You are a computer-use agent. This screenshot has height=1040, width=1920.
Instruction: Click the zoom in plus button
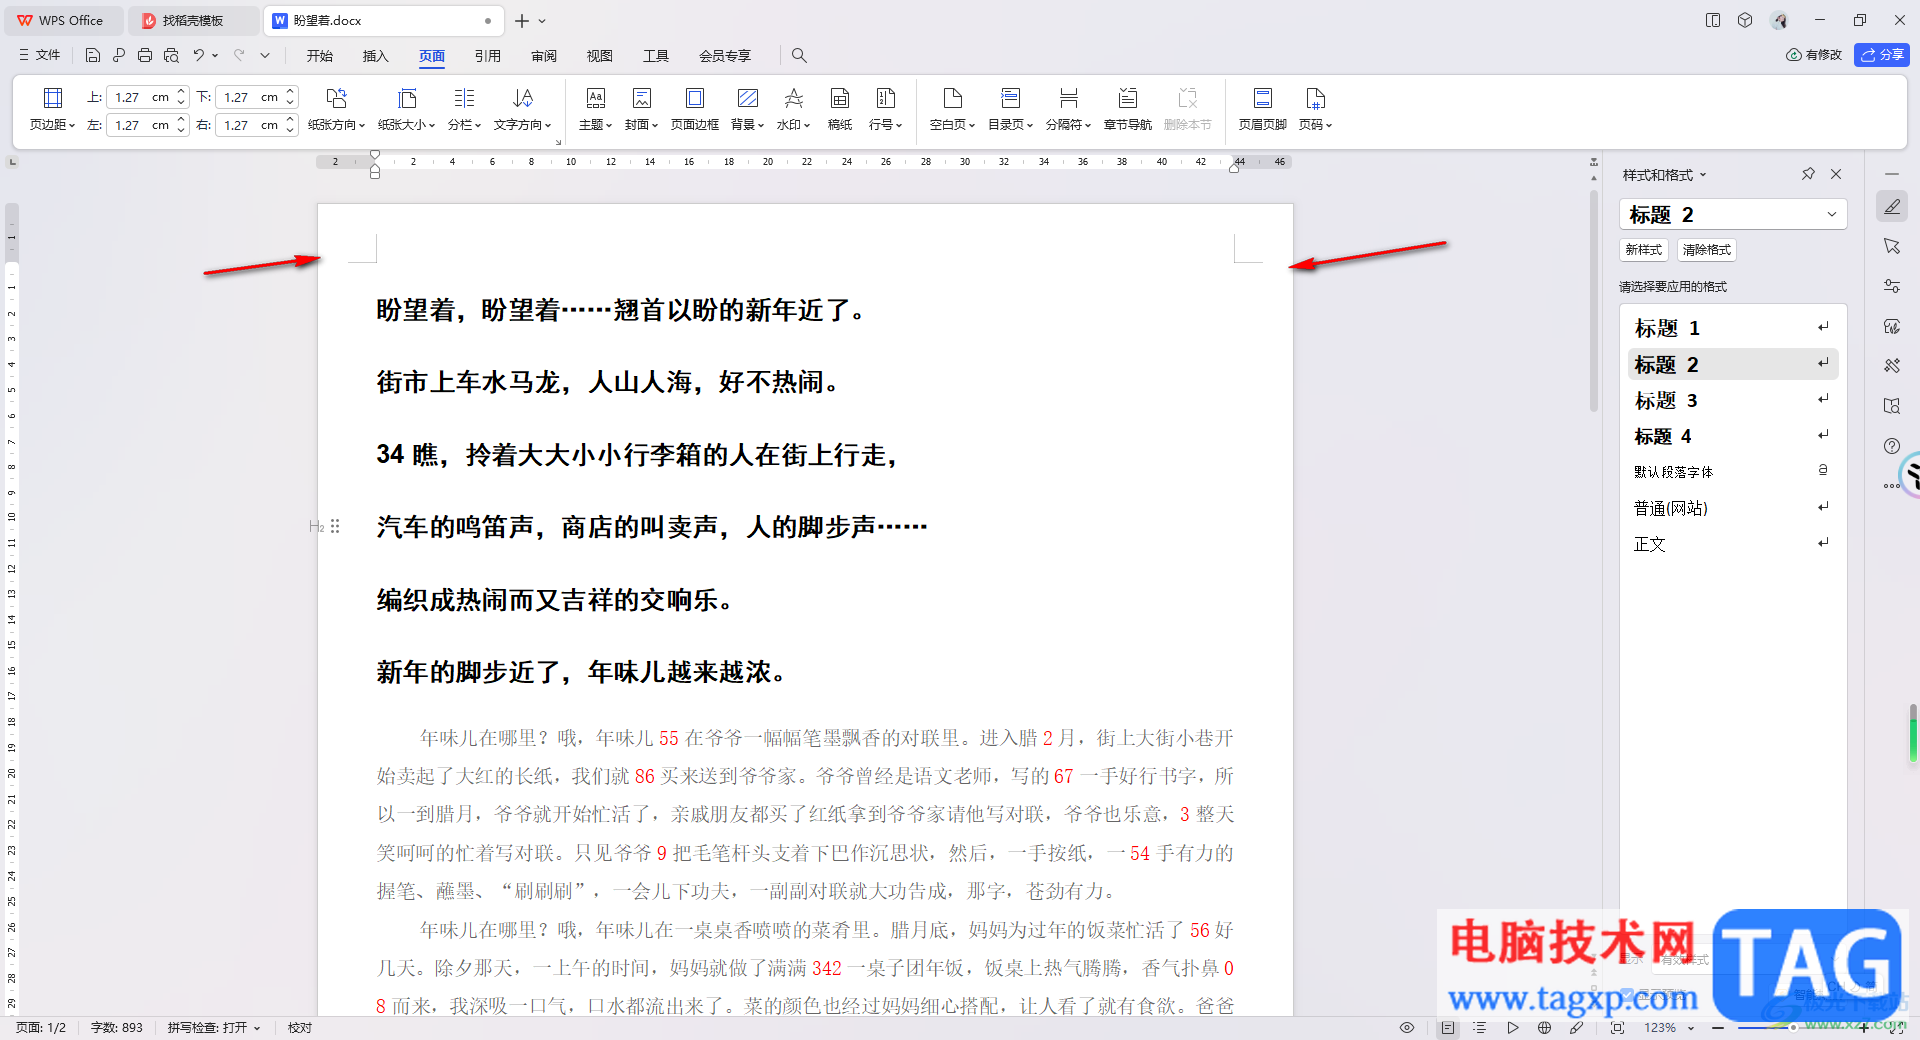coord(1864,1027)
